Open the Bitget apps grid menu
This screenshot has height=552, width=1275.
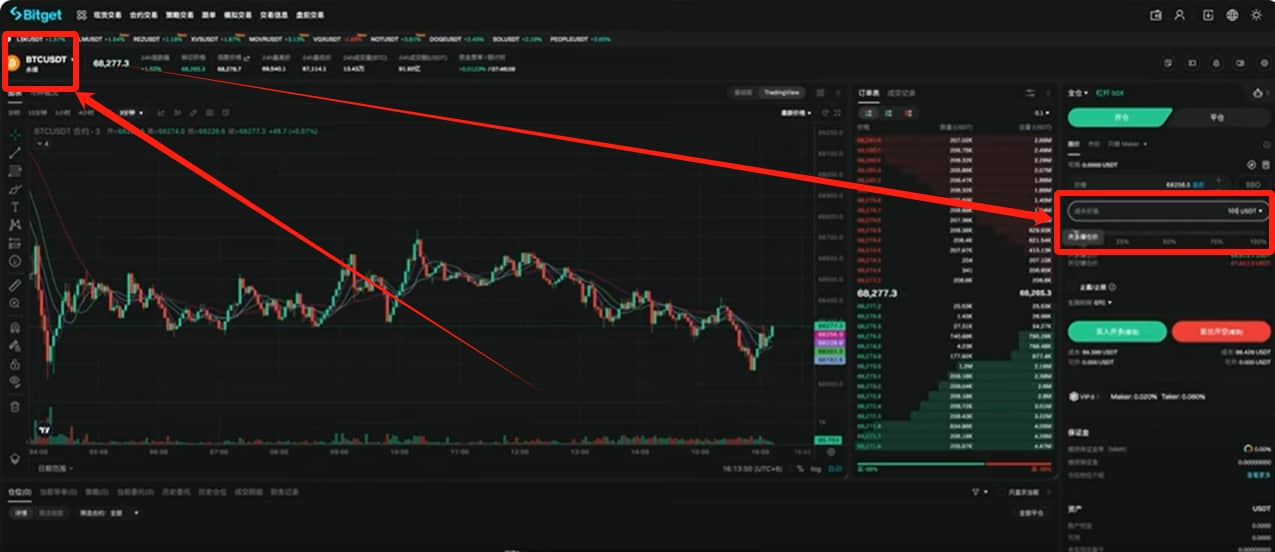pyautogui.click(x=81, y=15)
